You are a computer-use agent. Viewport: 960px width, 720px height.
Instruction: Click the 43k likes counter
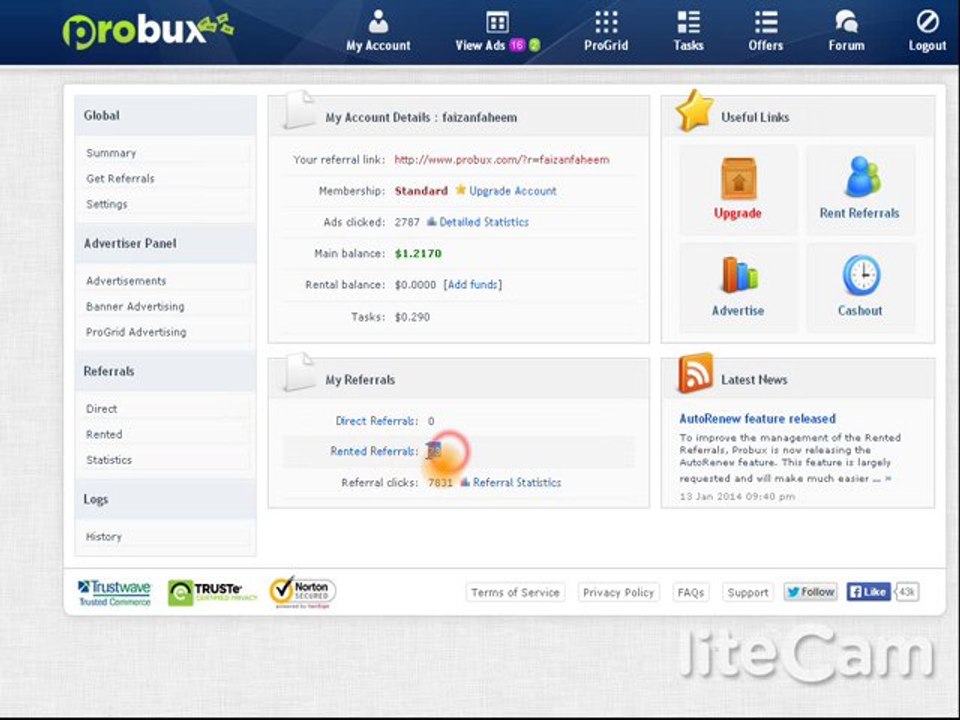[x=907, y=591]
